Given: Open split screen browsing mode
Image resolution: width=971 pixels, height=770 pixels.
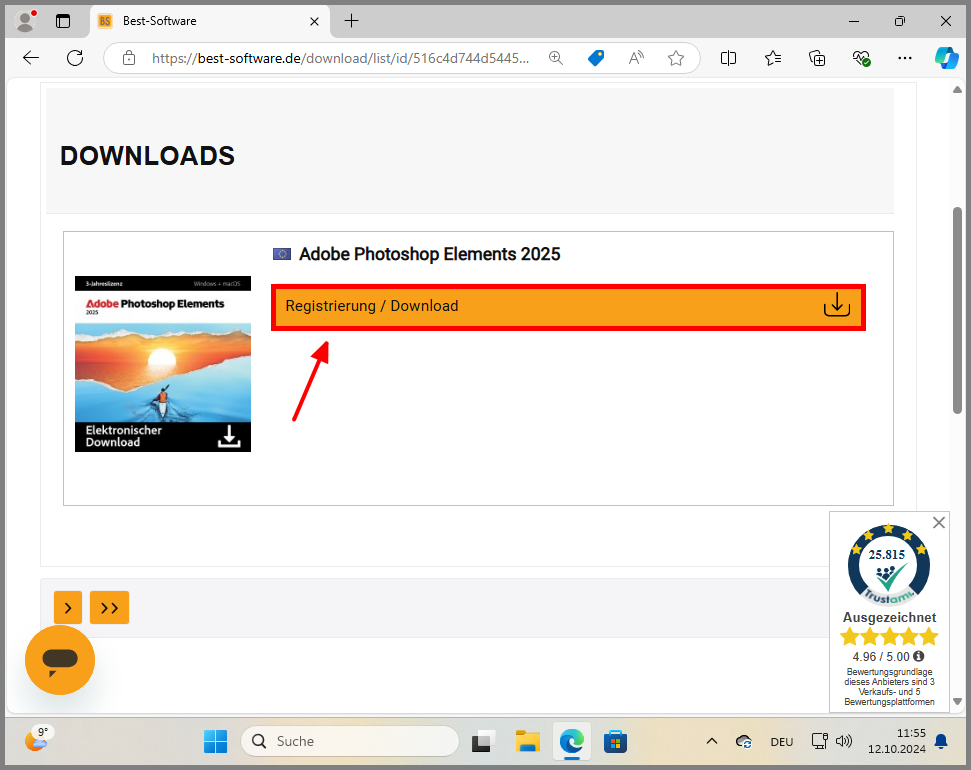Looking at the screenshot, I should 728,58.
